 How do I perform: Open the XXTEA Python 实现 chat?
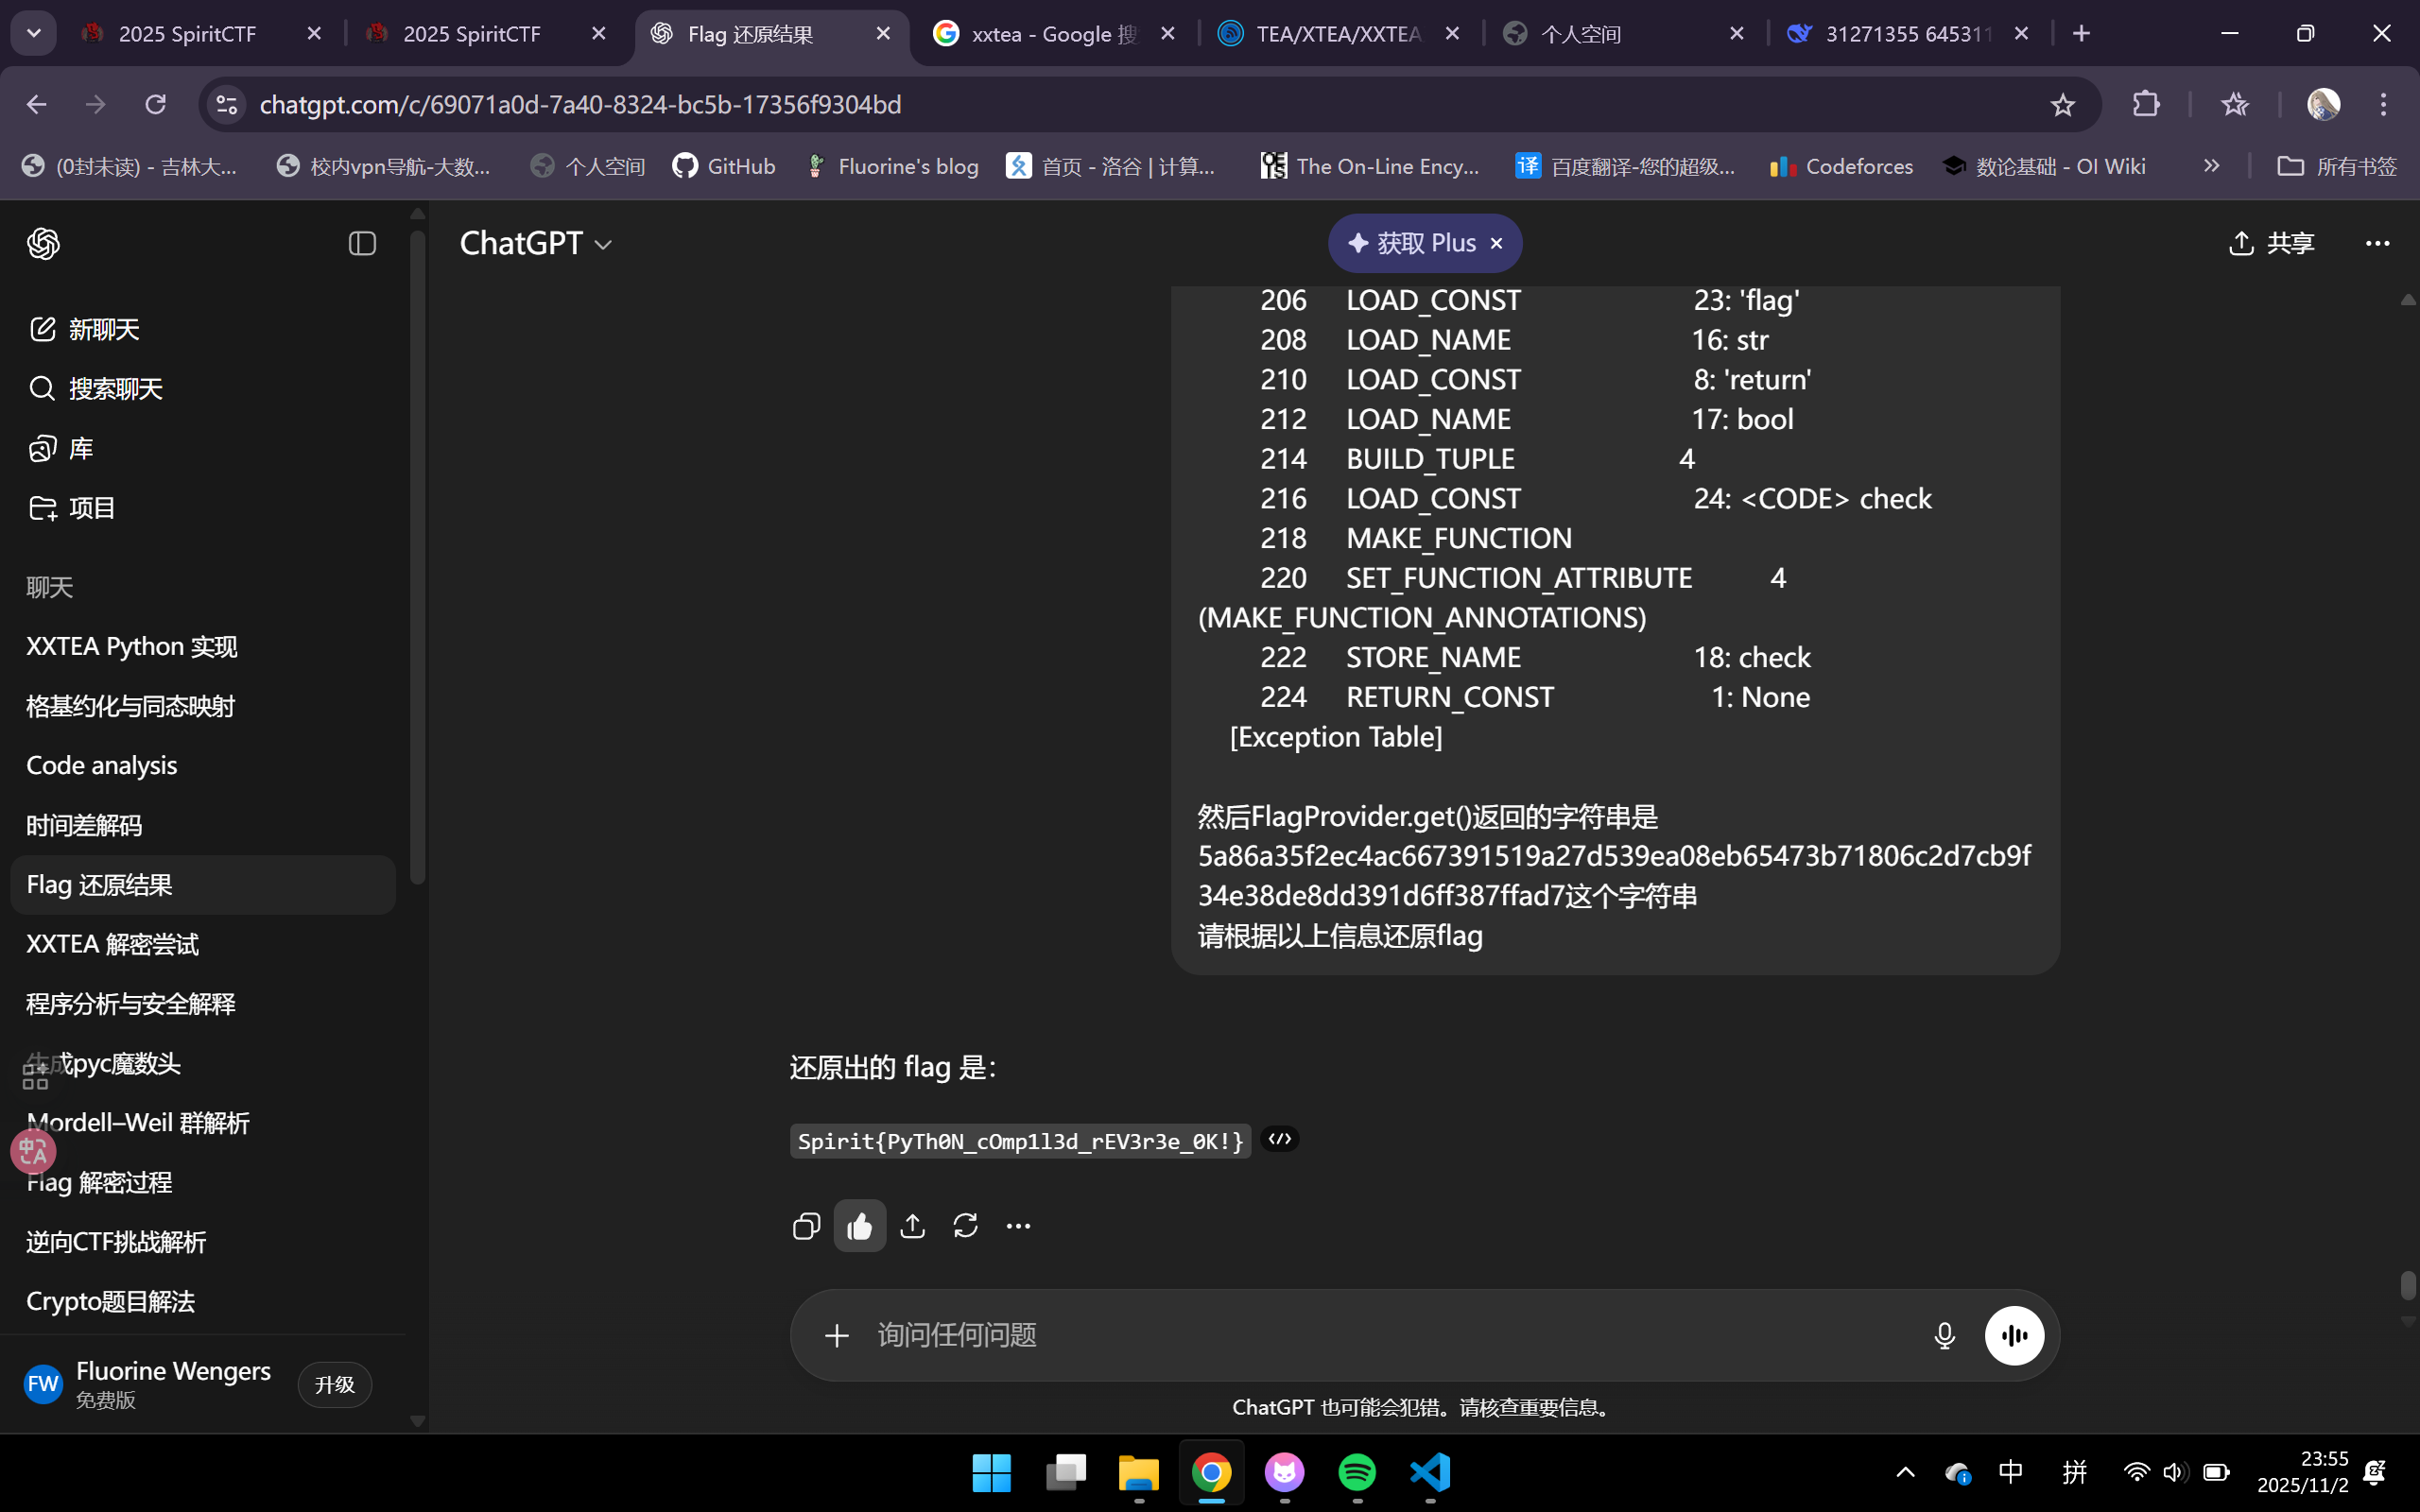(x=131, y=647)
